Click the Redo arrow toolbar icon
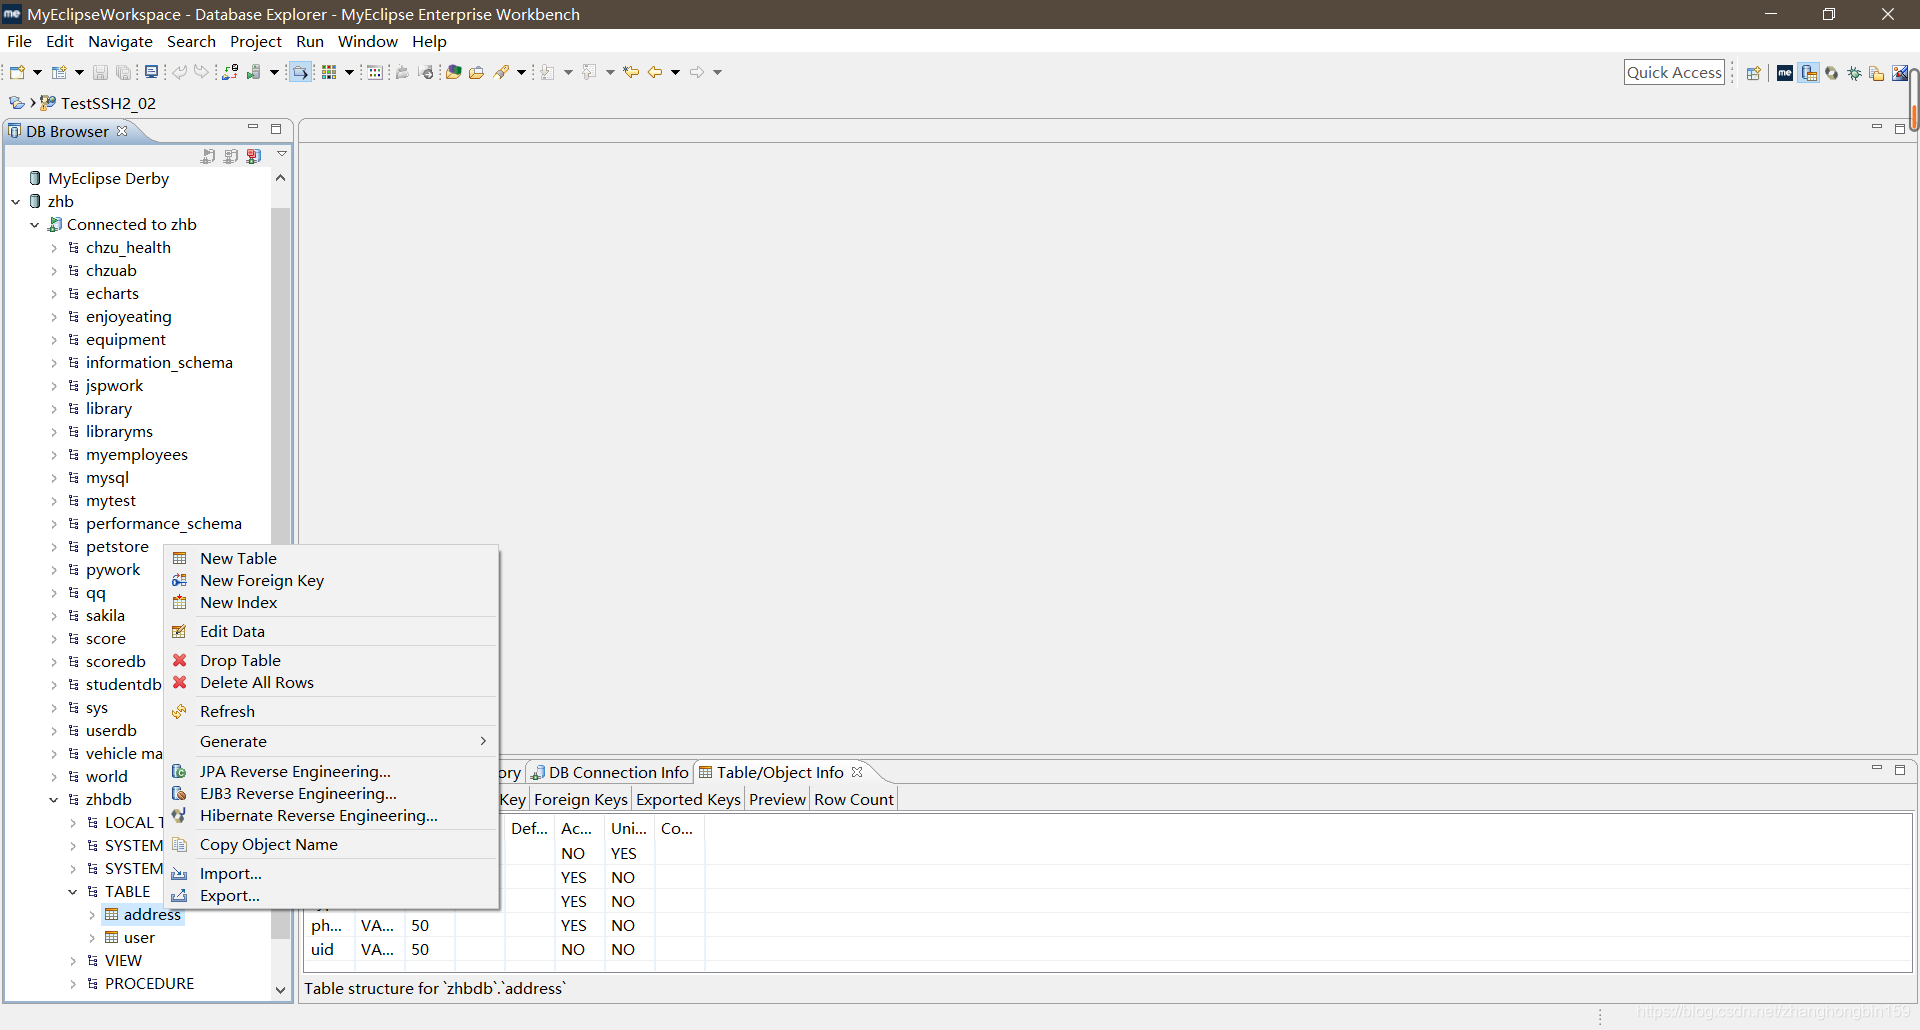1920x1030 pixels. (202, 72)
